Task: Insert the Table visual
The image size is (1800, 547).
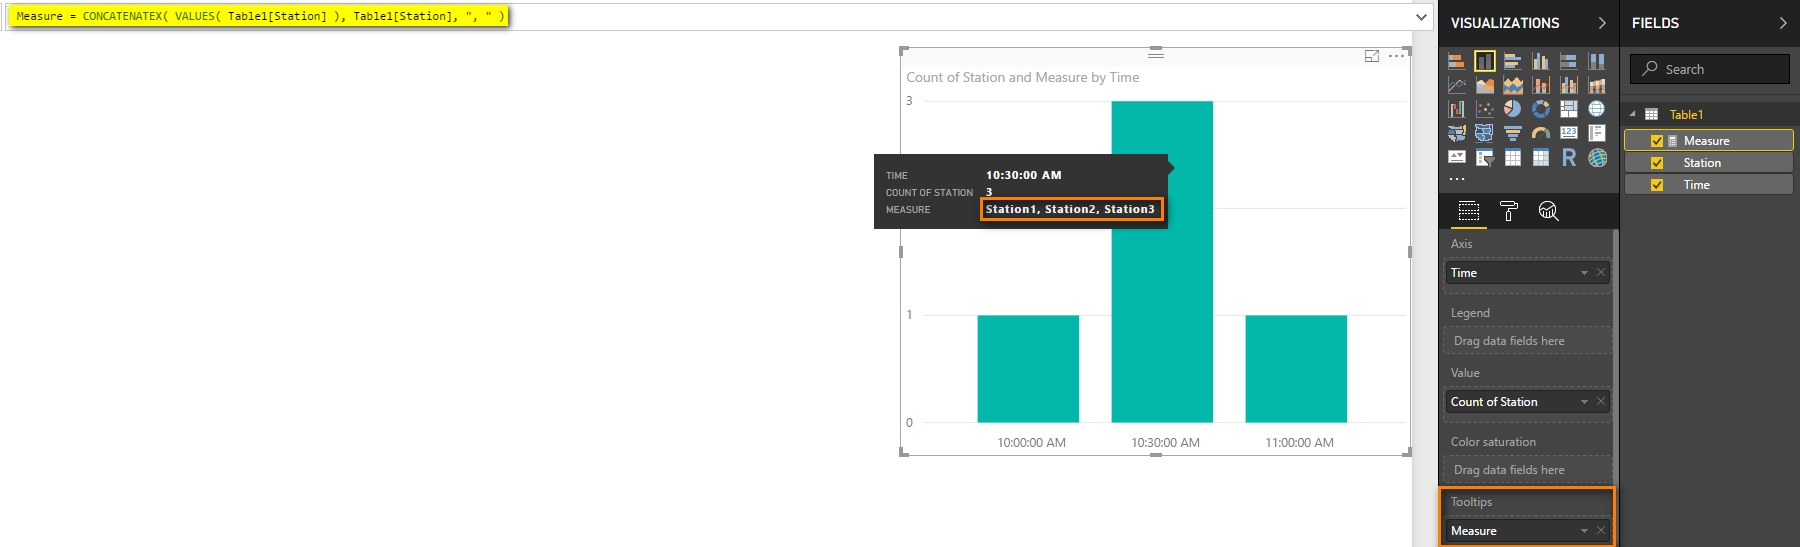Action: click(x=1513, y=157)
